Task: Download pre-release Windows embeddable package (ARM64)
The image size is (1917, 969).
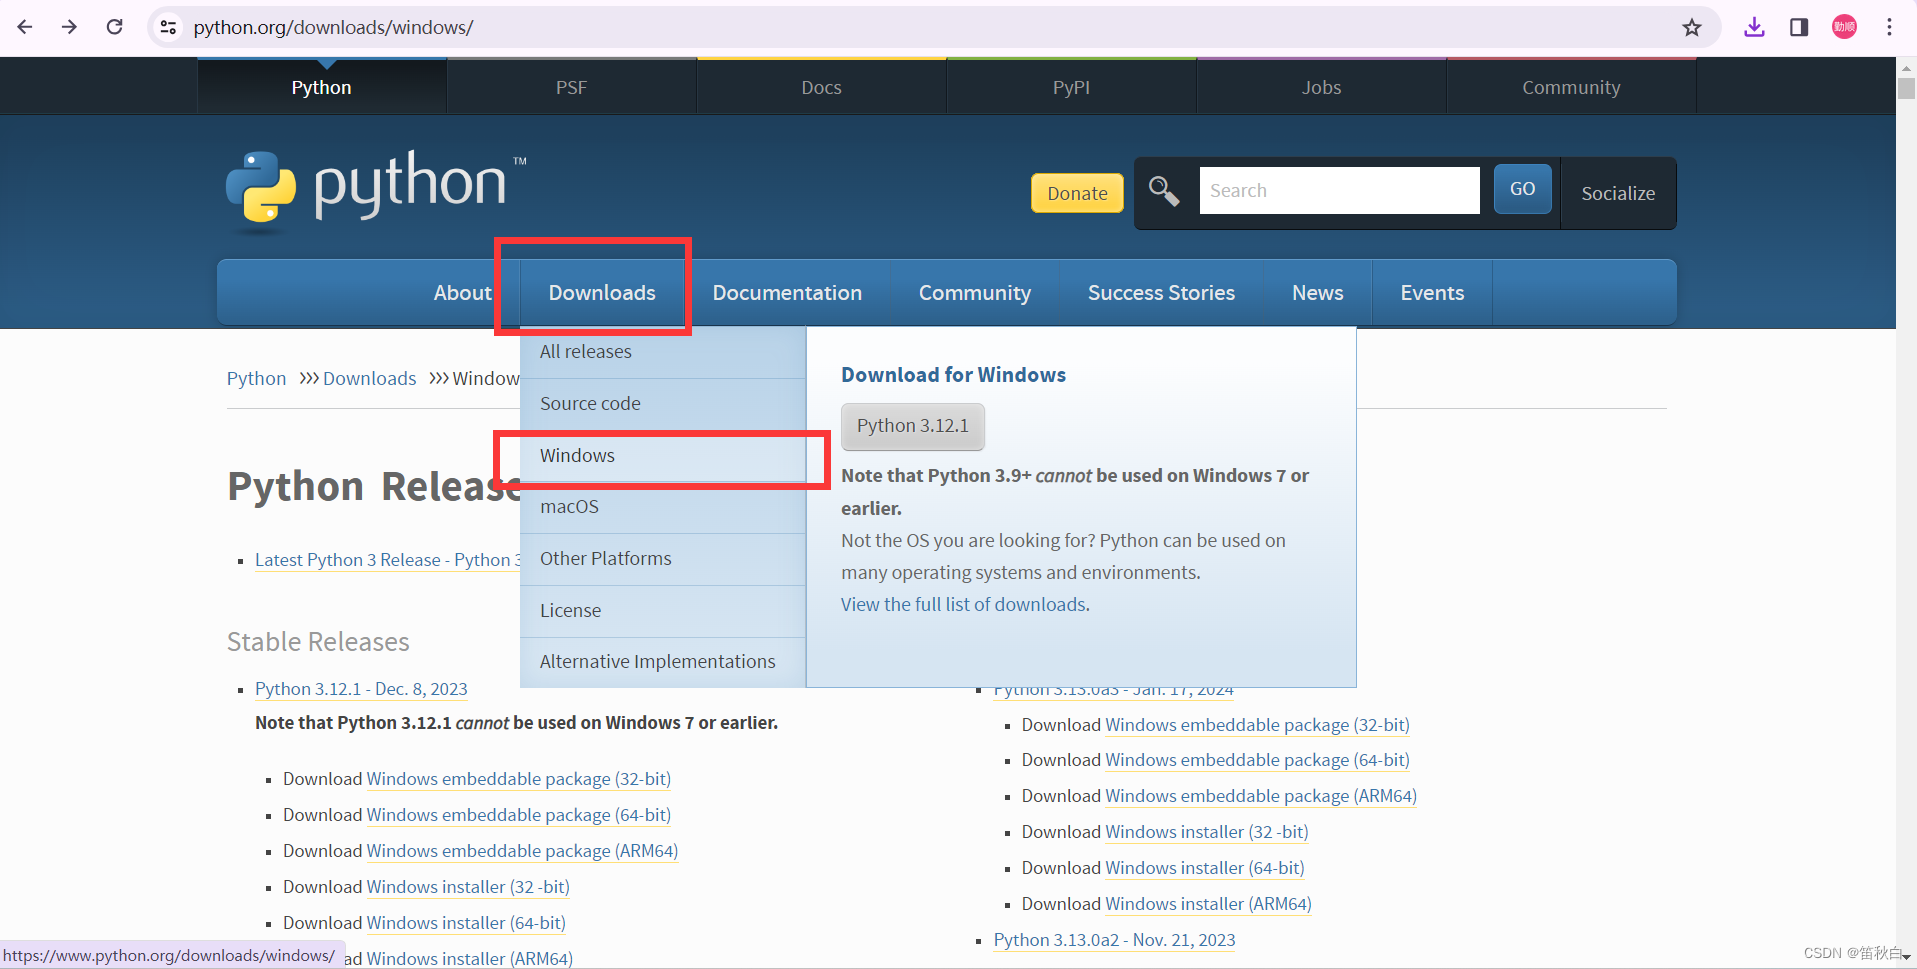Action: click(1261, 796)
